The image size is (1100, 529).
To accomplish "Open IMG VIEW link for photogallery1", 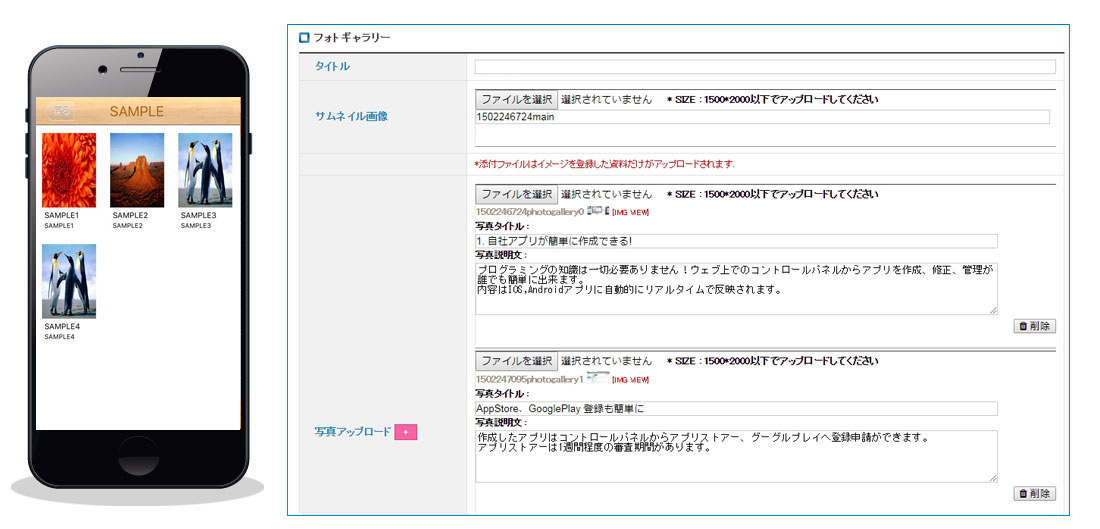I will point(630,379).
